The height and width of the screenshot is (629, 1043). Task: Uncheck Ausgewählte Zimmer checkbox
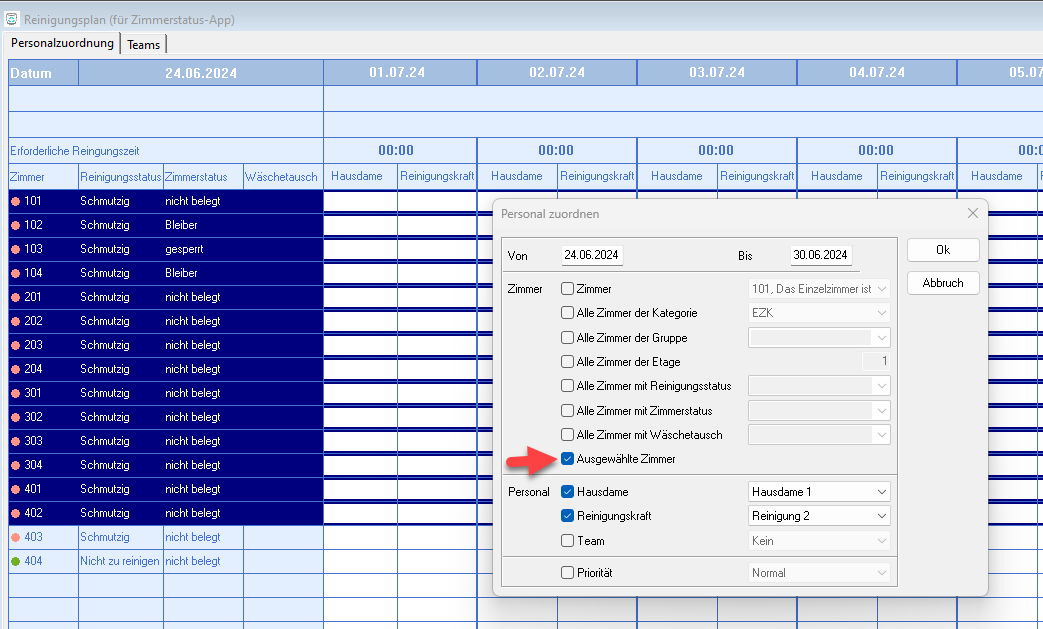(567, 459)
